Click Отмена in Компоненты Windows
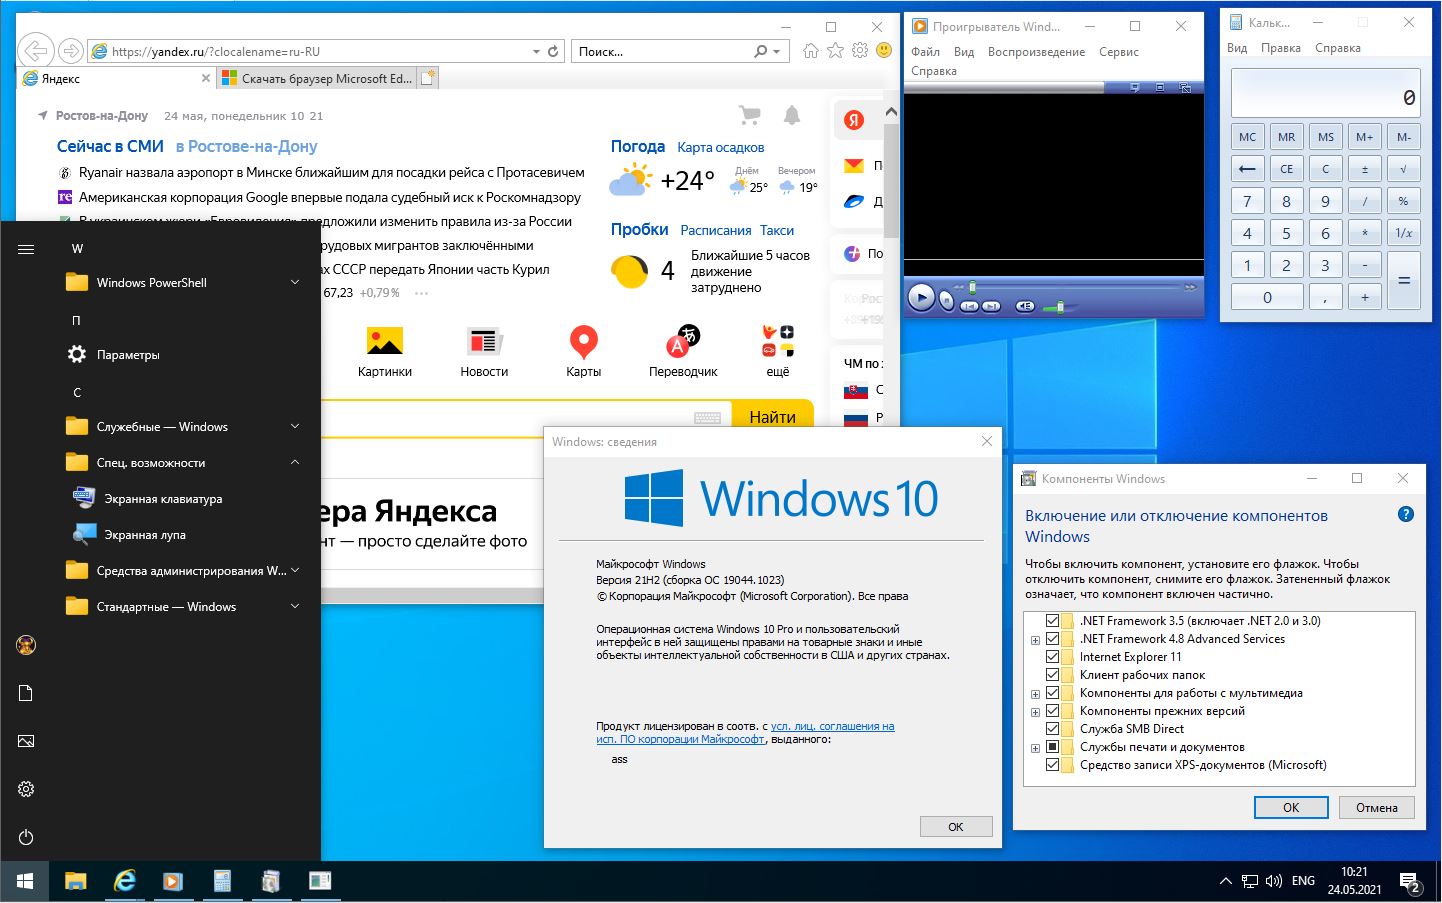The image size is (1442, 903). pos(1377,807)
